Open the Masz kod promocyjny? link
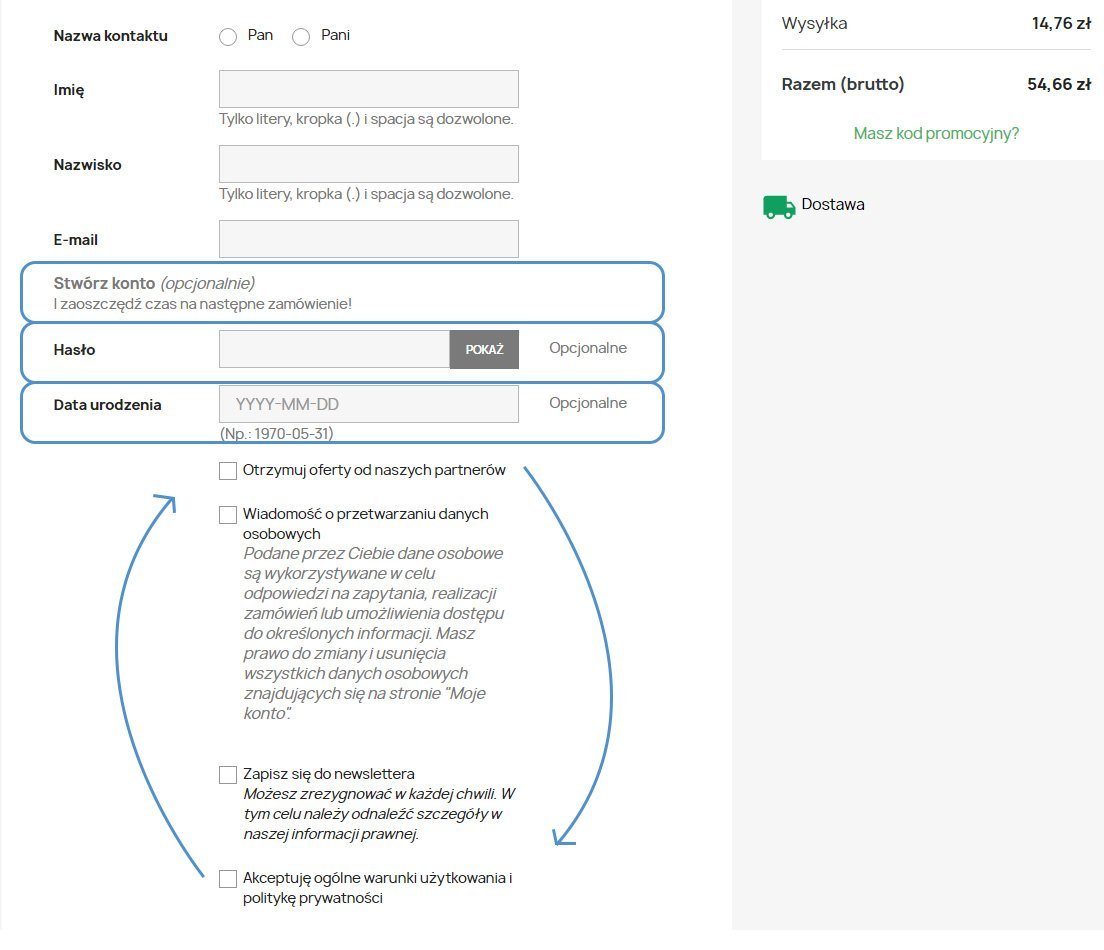Screen dimensions: 1104x950 tap(936, 133)
